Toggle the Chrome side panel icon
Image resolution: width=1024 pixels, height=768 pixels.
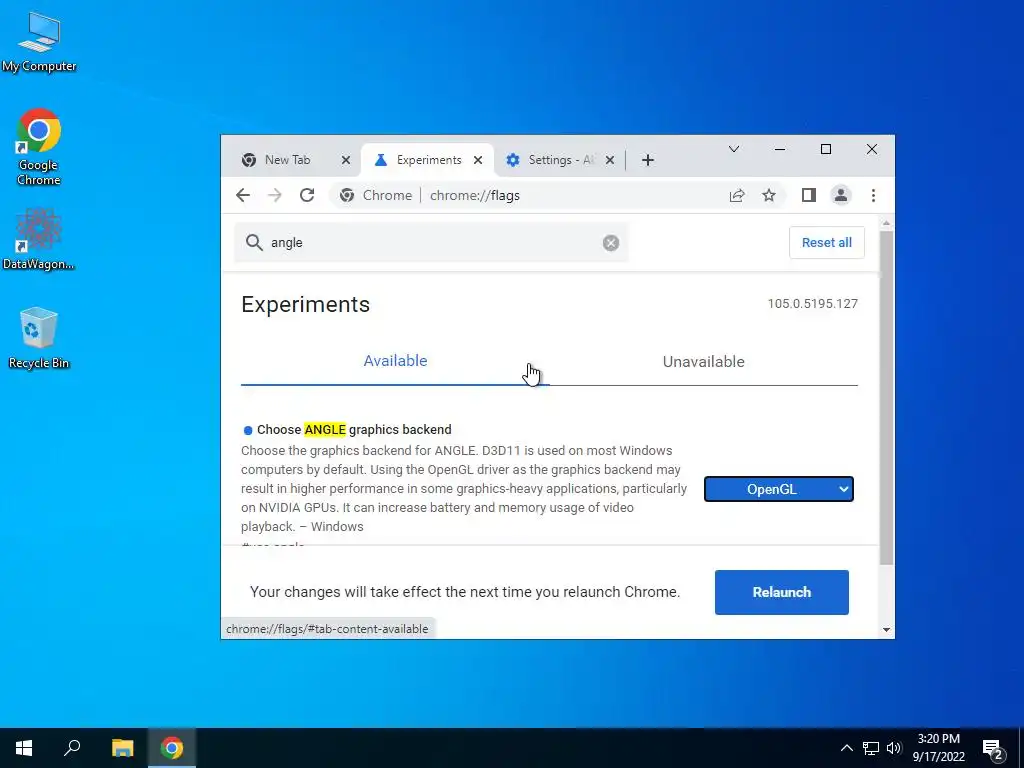[808, 195]
